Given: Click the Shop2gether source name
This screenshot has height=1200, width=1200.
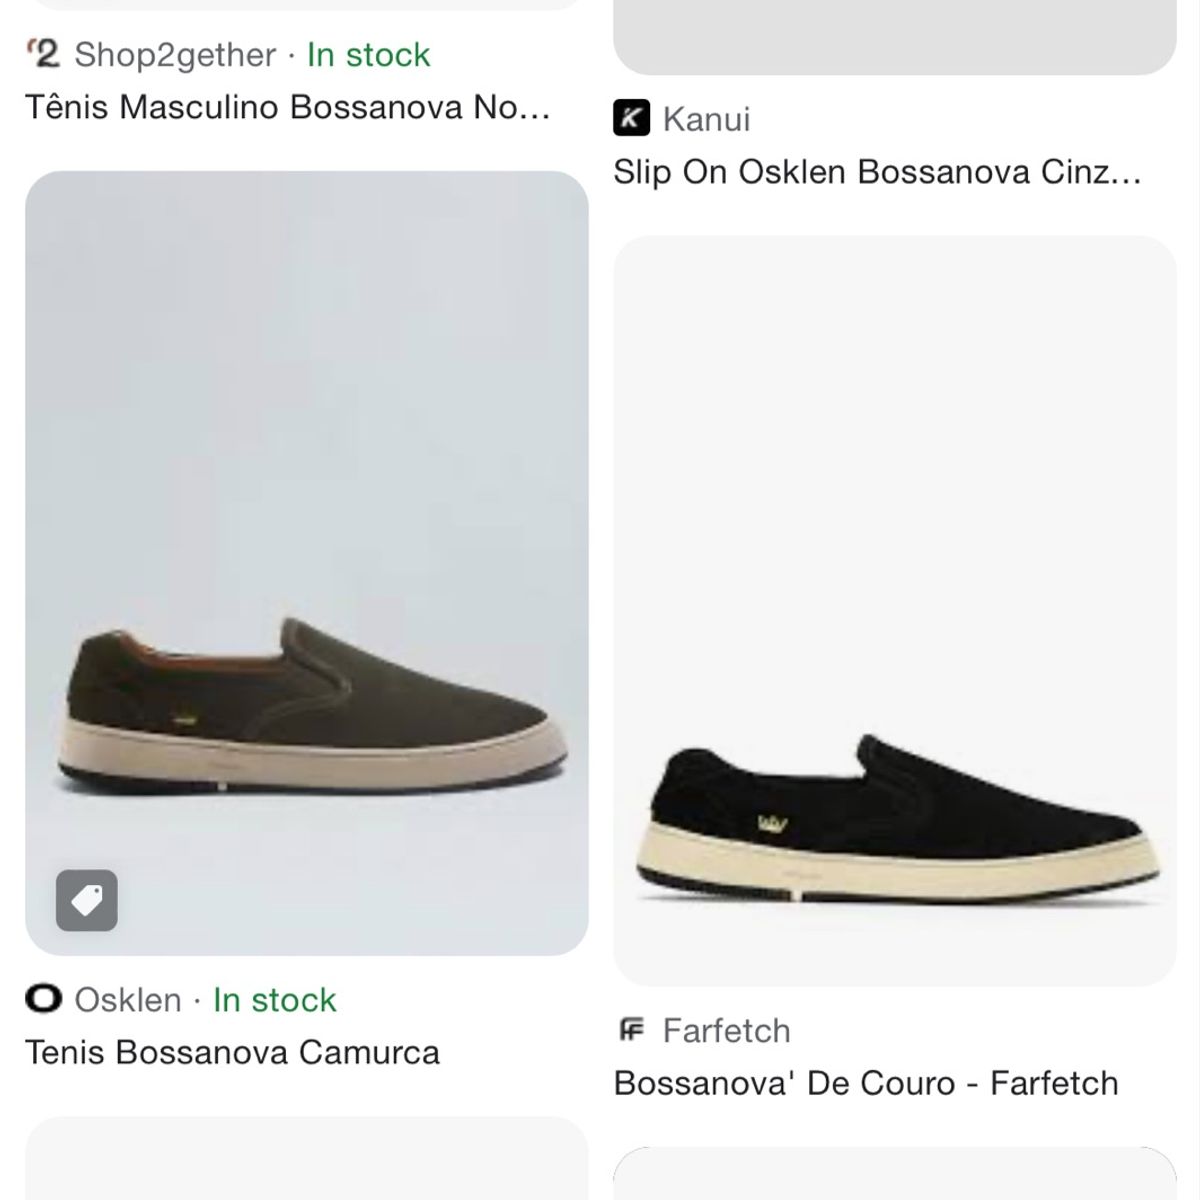Looking at the screenshot, I should coord(175,54).
